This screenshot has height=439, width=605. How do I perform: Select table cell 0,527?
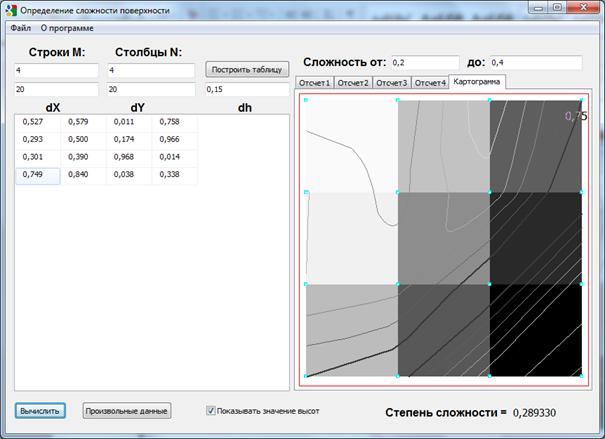[37, 122]
